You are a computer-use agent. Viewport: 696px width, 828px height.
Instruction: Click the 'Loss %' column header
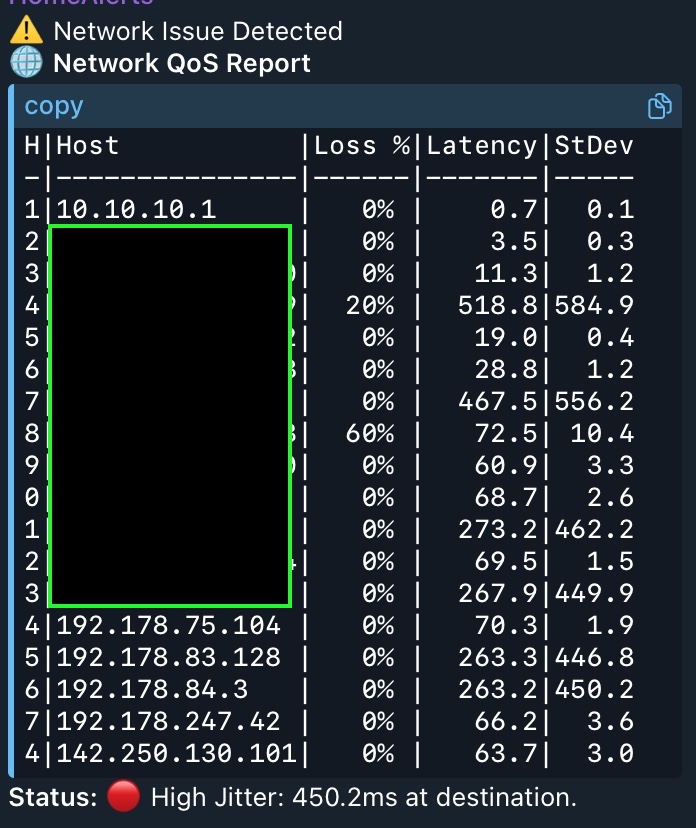coord(362,146)
